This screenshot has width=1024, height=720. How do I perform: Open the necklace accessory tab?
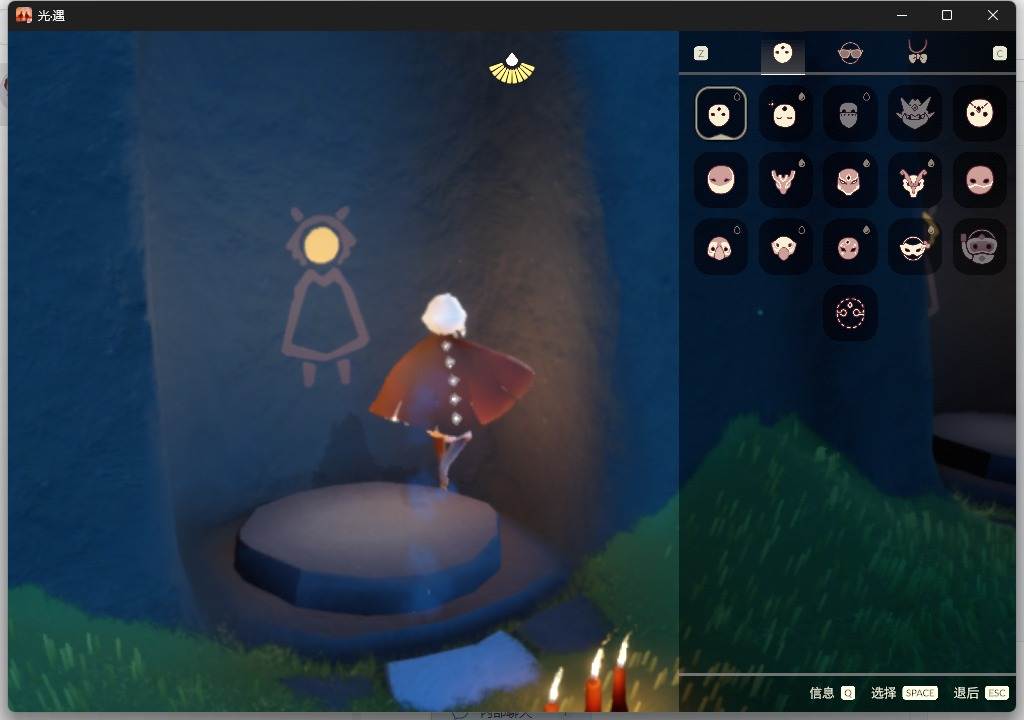[x=918, y=52]
